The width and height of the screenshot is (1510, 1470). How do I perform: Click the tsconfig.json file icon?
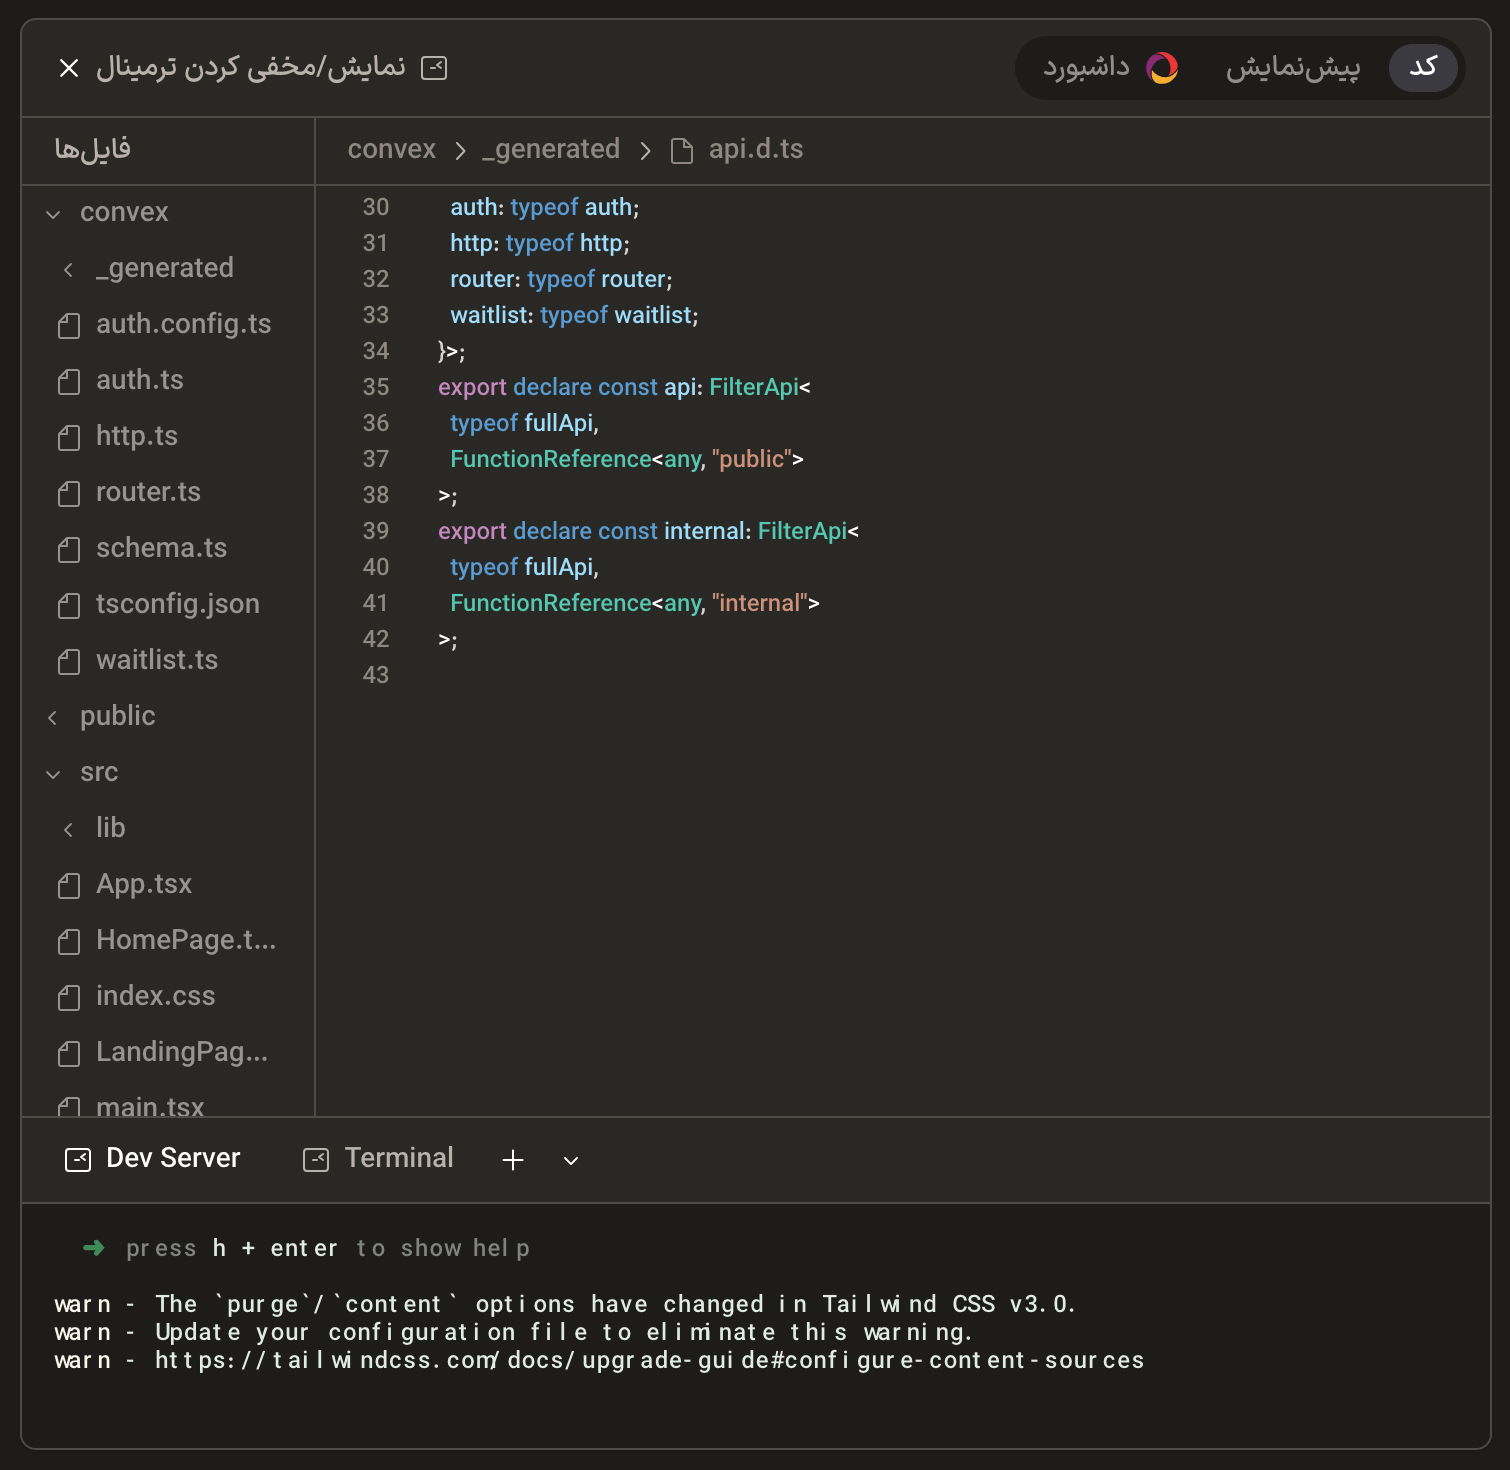click(x=68, y=605)
